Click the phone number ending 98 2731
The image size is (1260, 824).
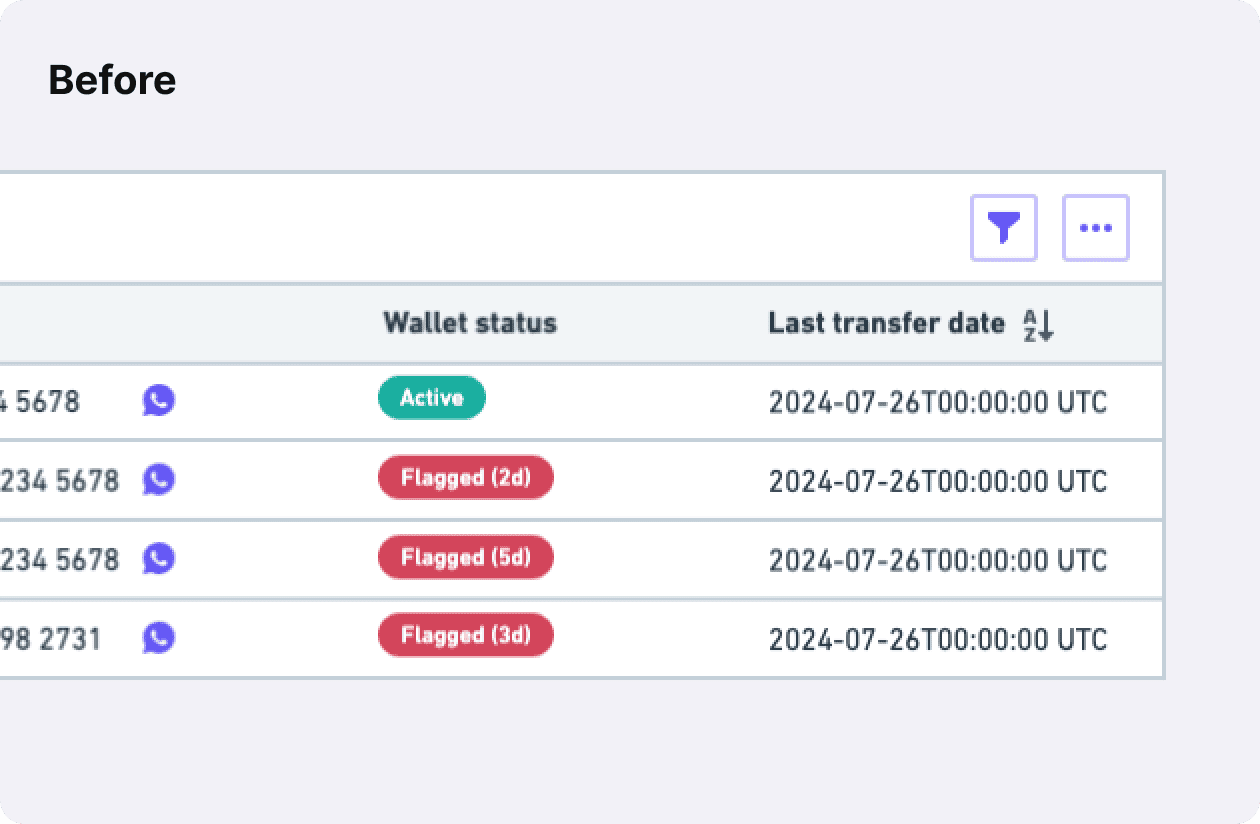(50, 638)
